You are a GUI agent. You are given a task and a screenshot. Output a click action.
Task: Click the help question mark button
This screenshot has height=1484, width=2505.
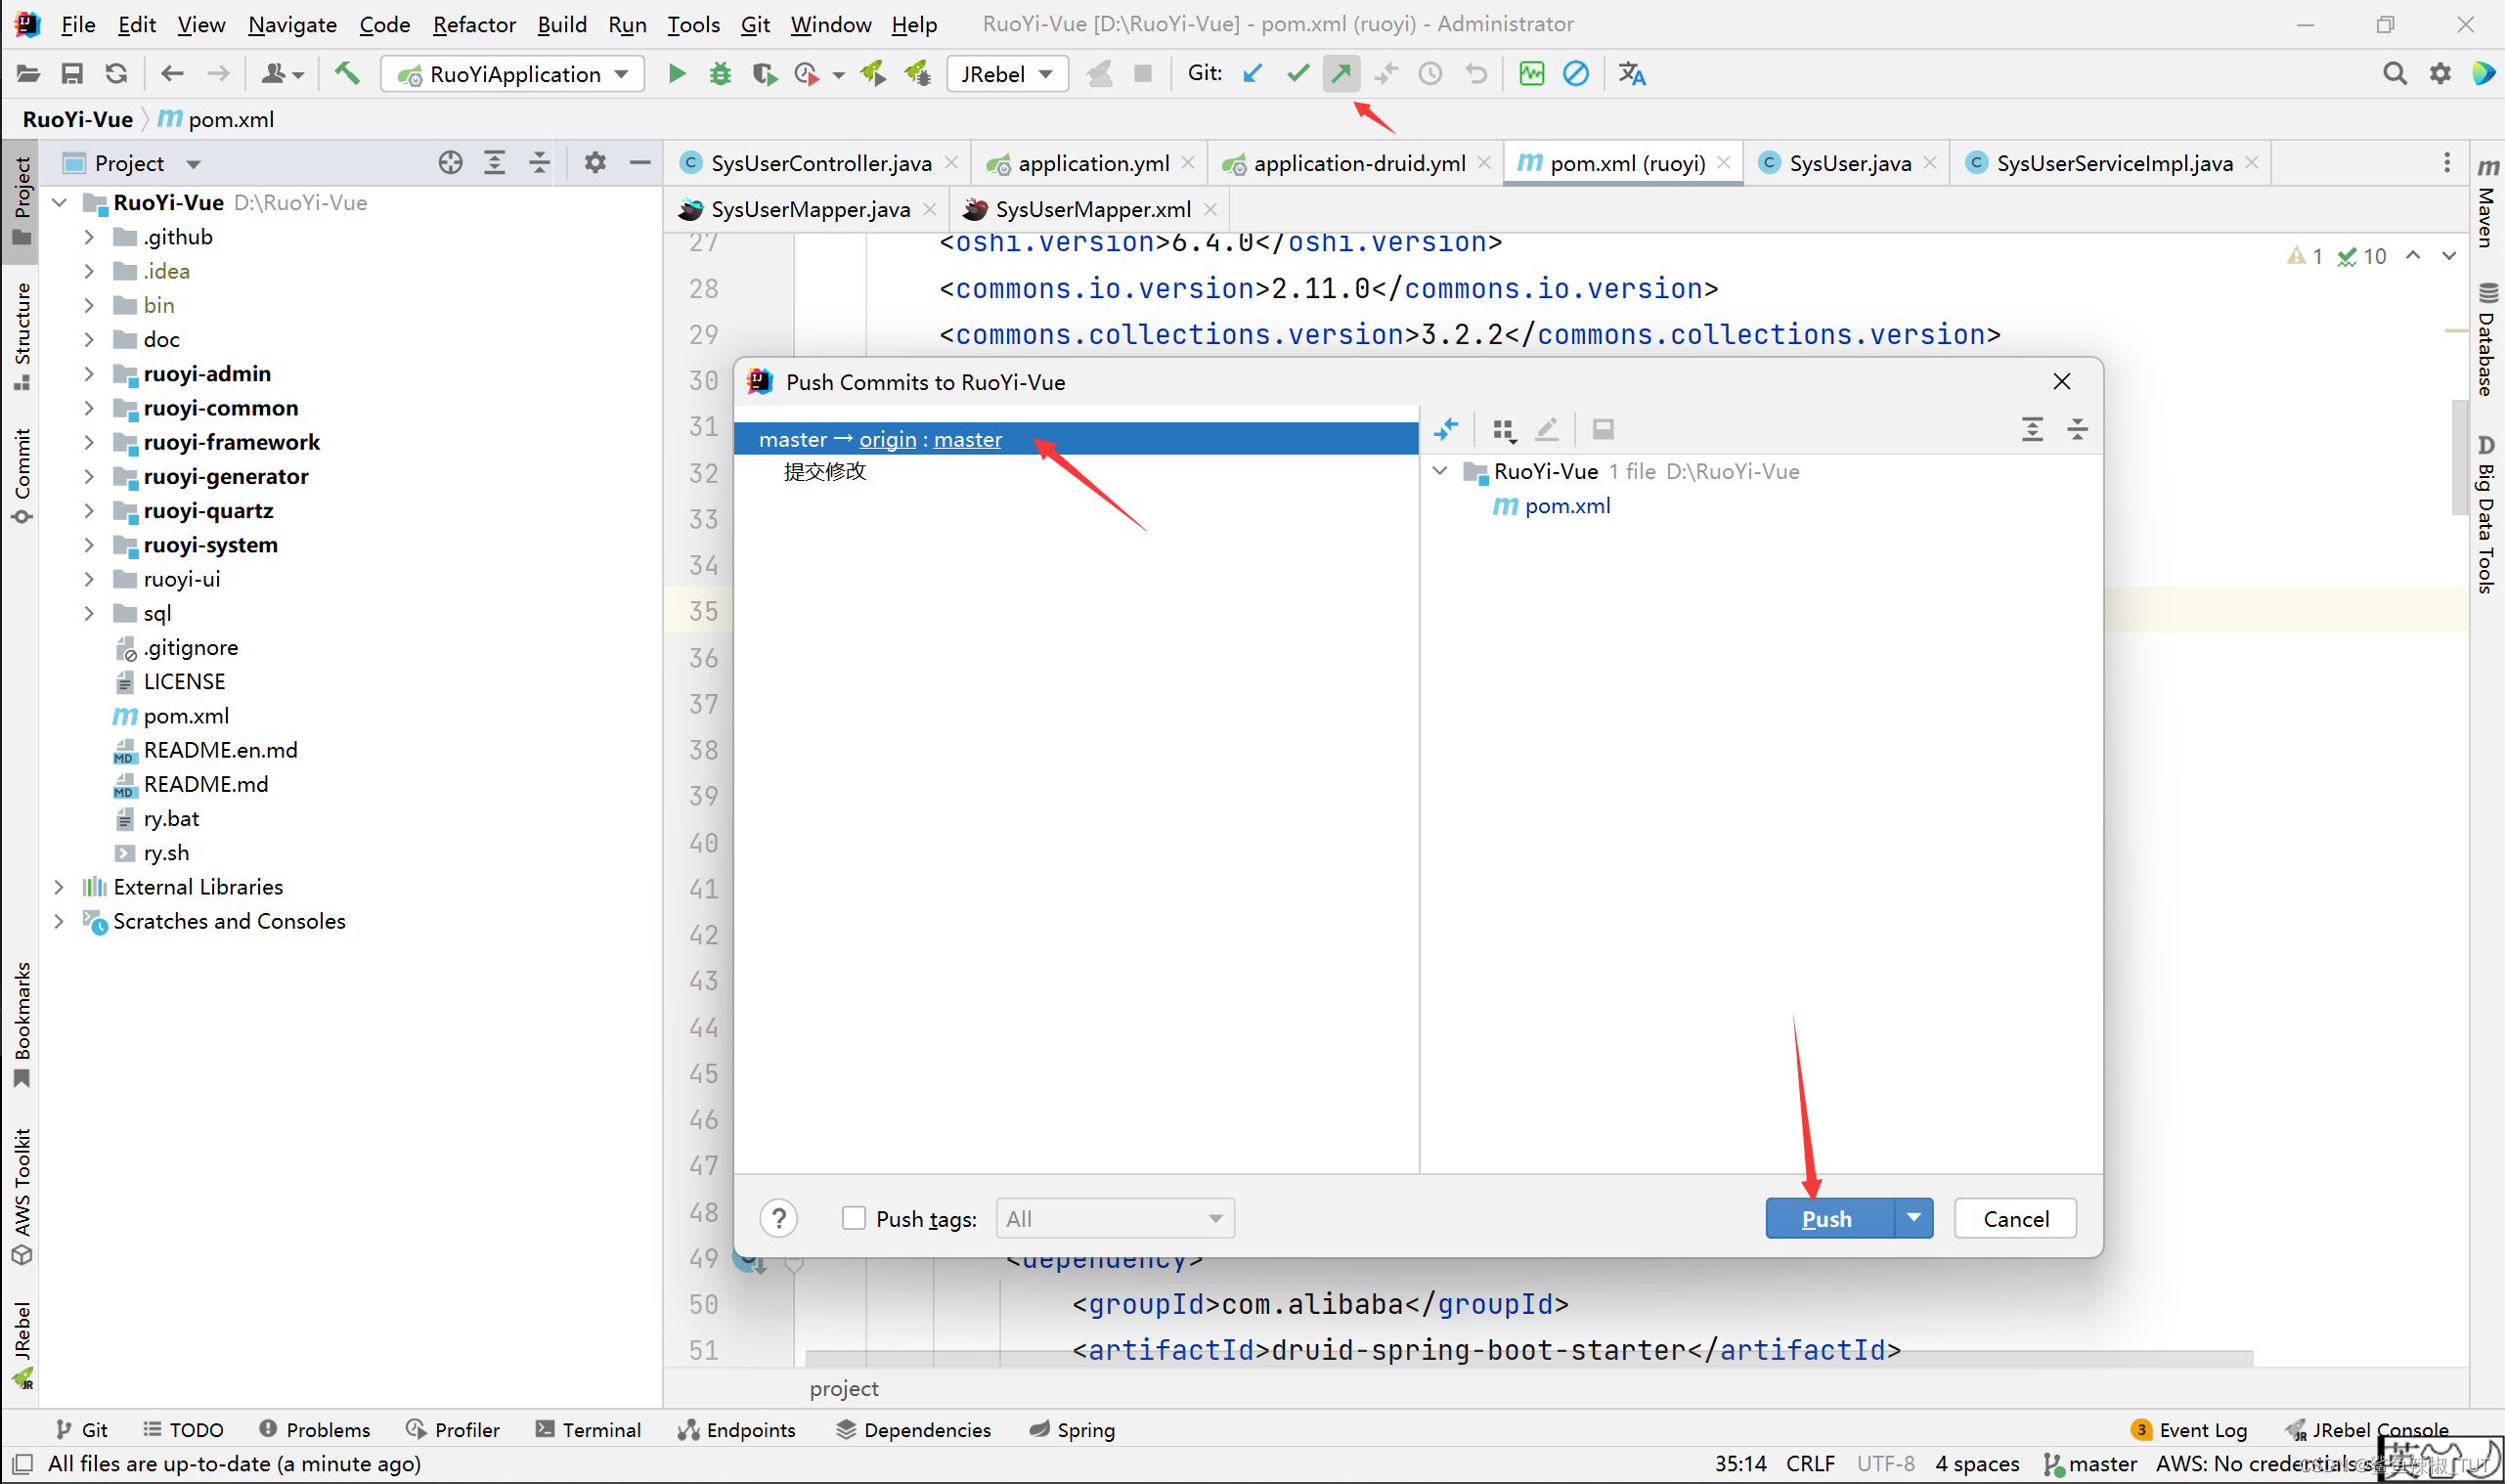[779, 1218]
